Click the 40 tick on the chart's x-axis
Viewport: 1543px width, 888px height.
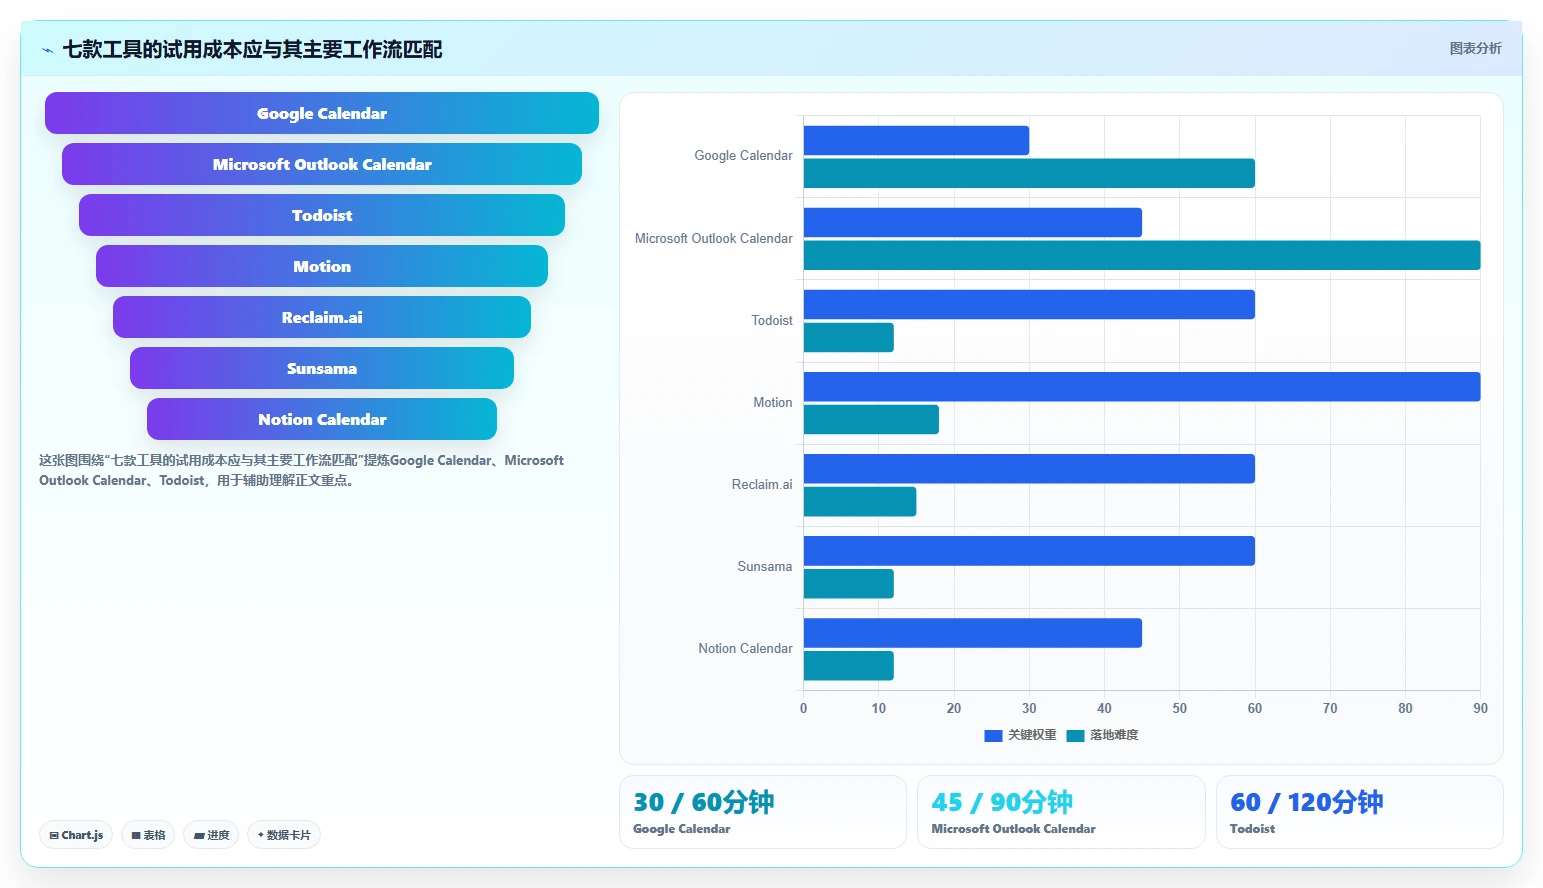pos(1104,708)
